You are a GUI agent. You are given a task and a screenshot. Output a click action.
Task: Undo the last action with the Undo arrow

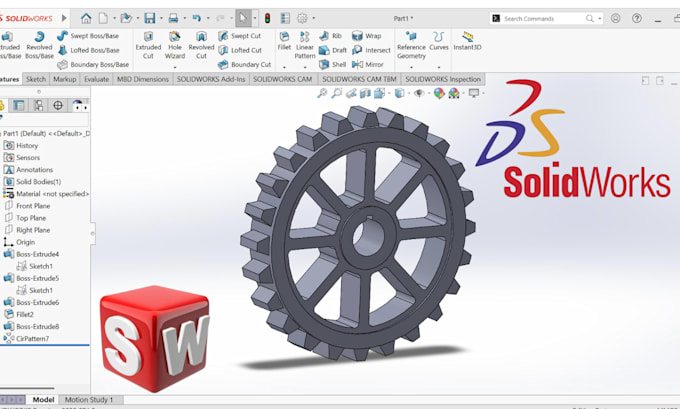point(197,18)
